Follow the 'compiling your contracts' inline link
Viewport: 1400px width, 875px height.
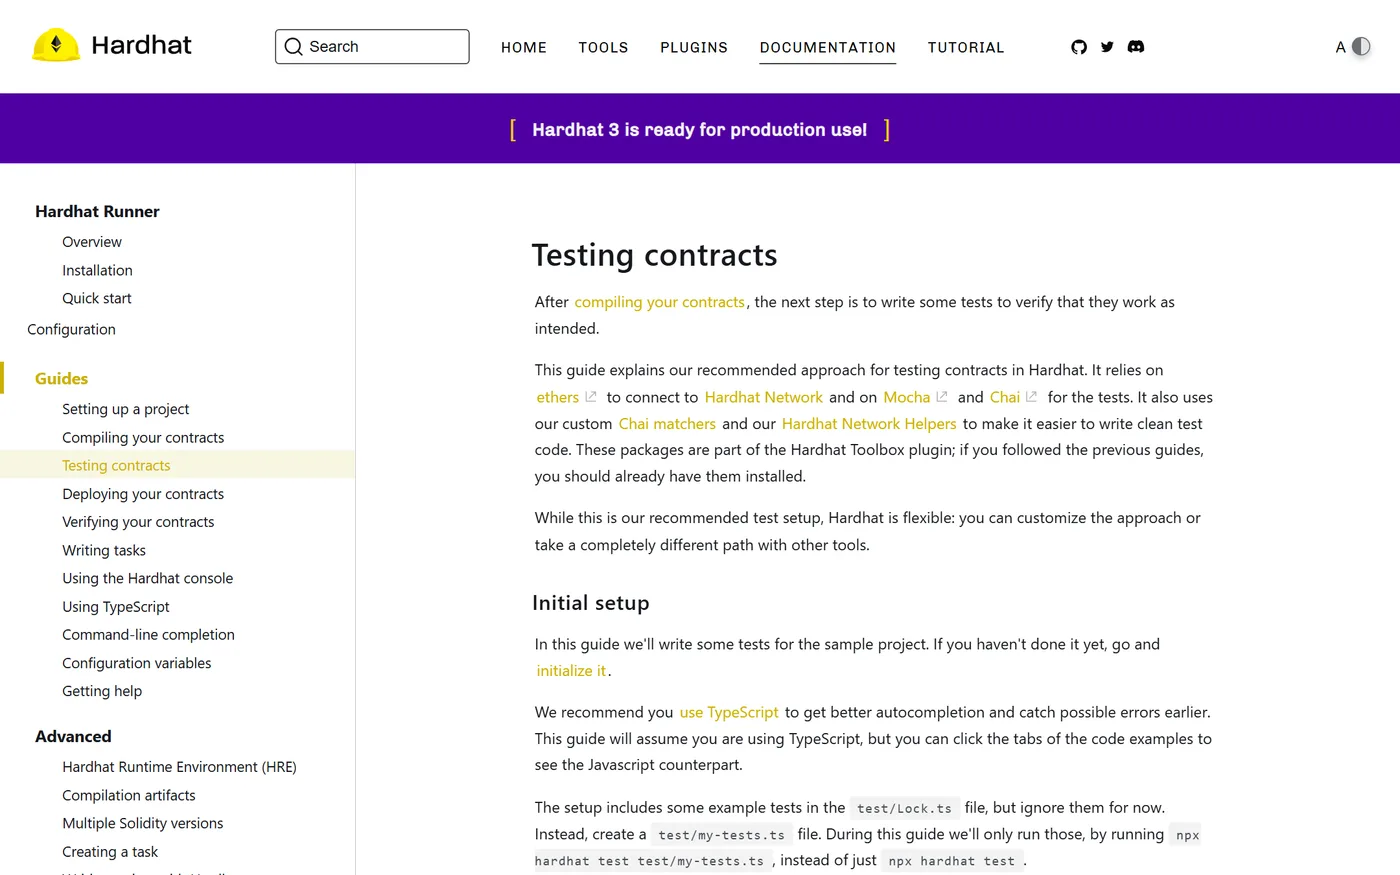pos(660,302)
